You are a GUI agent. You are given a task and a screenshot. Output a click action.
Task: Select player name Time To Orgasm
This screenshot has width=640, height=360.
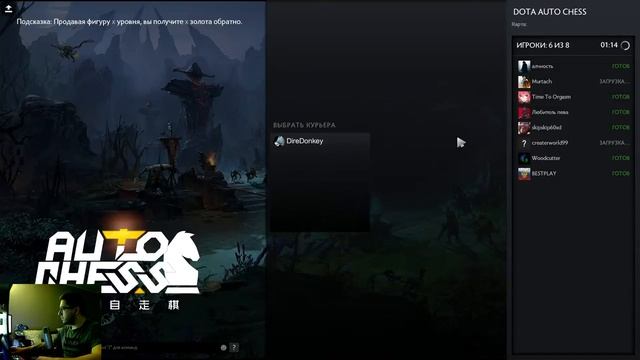tap(551, 97)
